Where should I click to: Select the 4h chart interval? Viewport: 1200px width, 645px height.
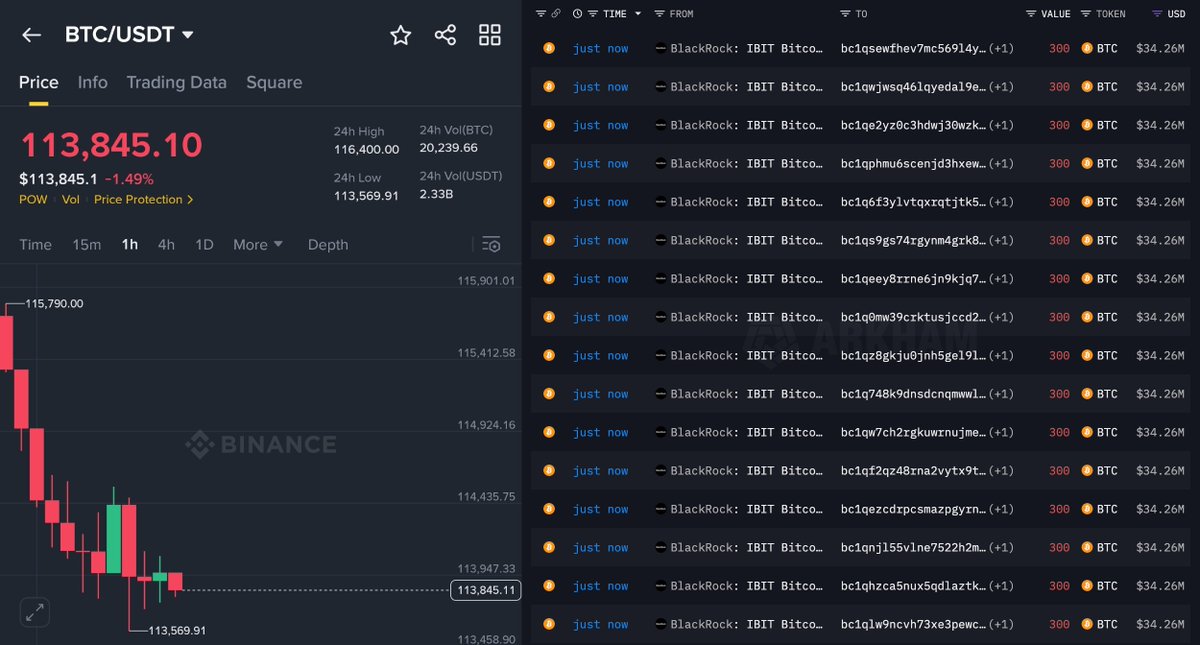point(166,245)
